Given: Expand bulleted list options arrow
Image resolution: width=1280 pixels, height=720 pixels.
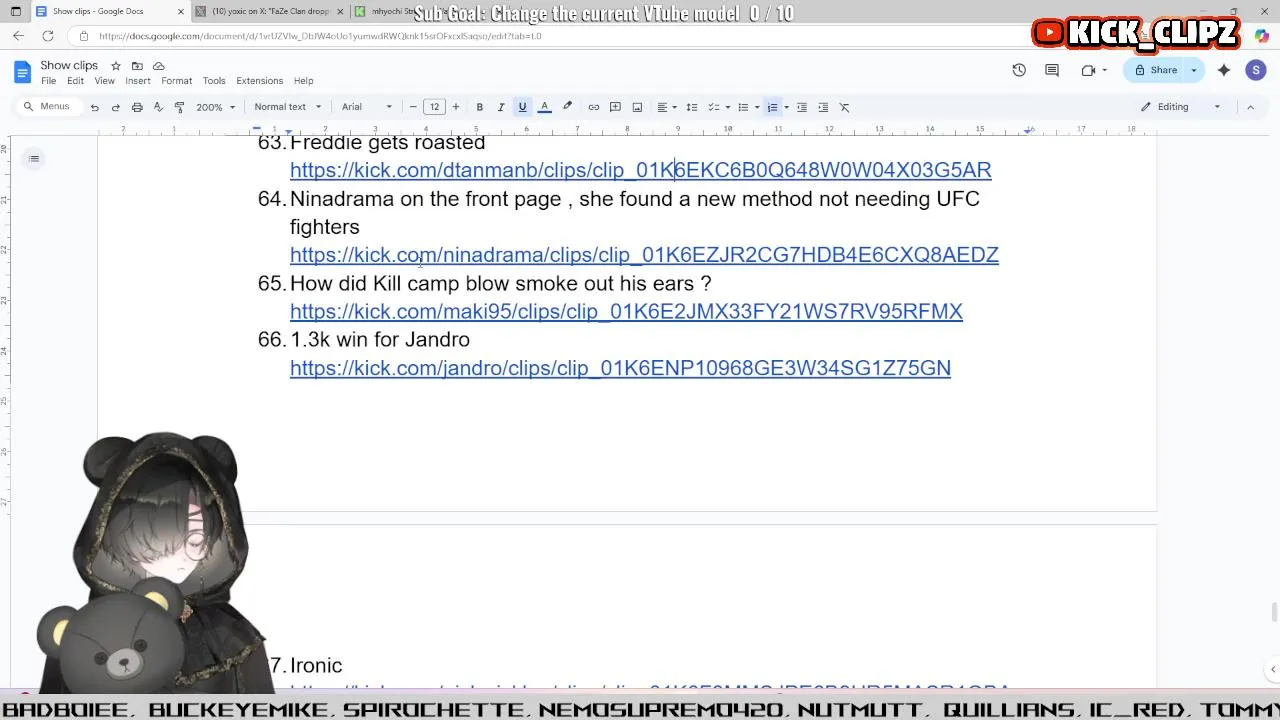Looking at the screenshot, I should point(756,107).
